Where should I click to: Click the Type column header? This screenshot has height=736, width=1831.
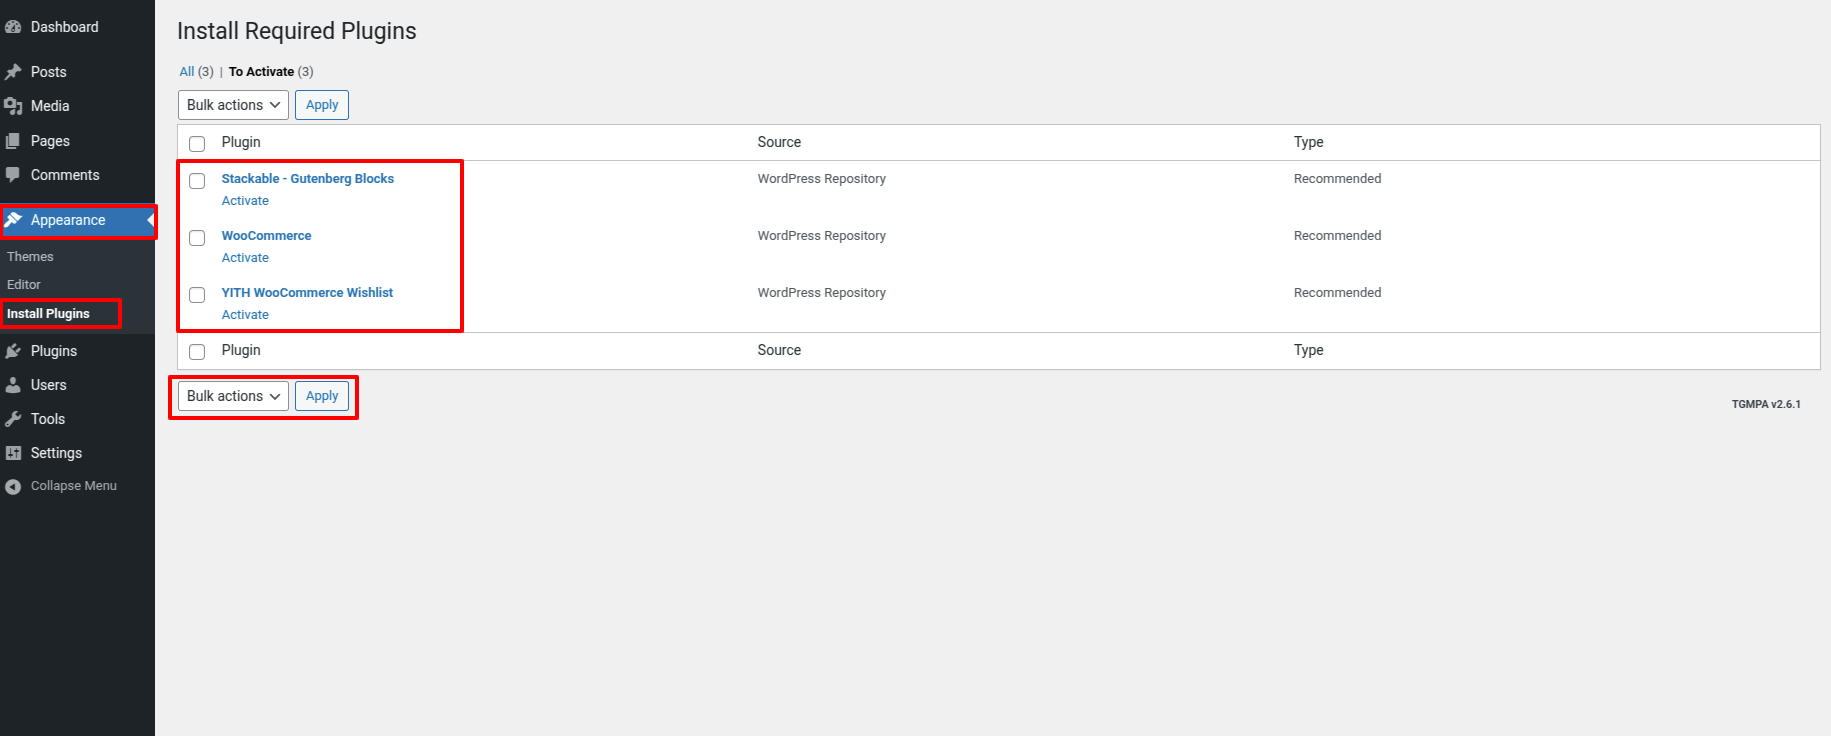point(1308,142)
